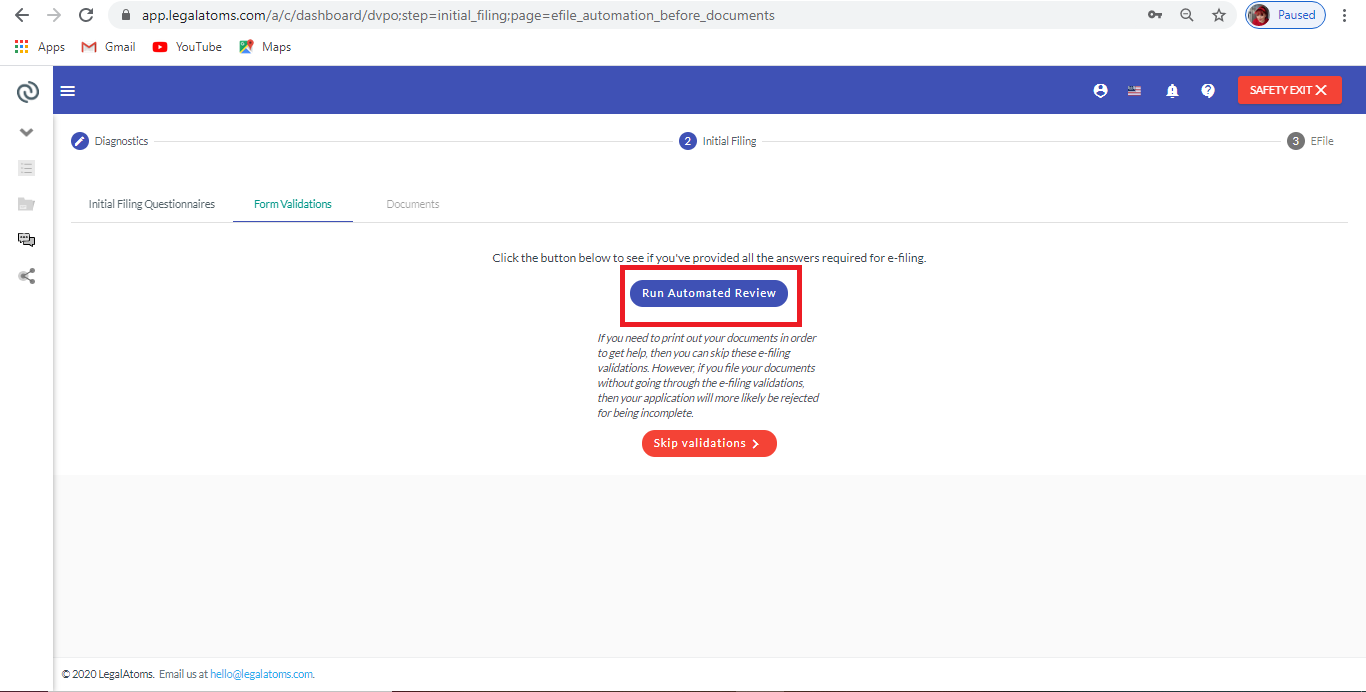1366x692 pixels.
Task: Open the Gmail bookmark
Action: pos(108,47)
